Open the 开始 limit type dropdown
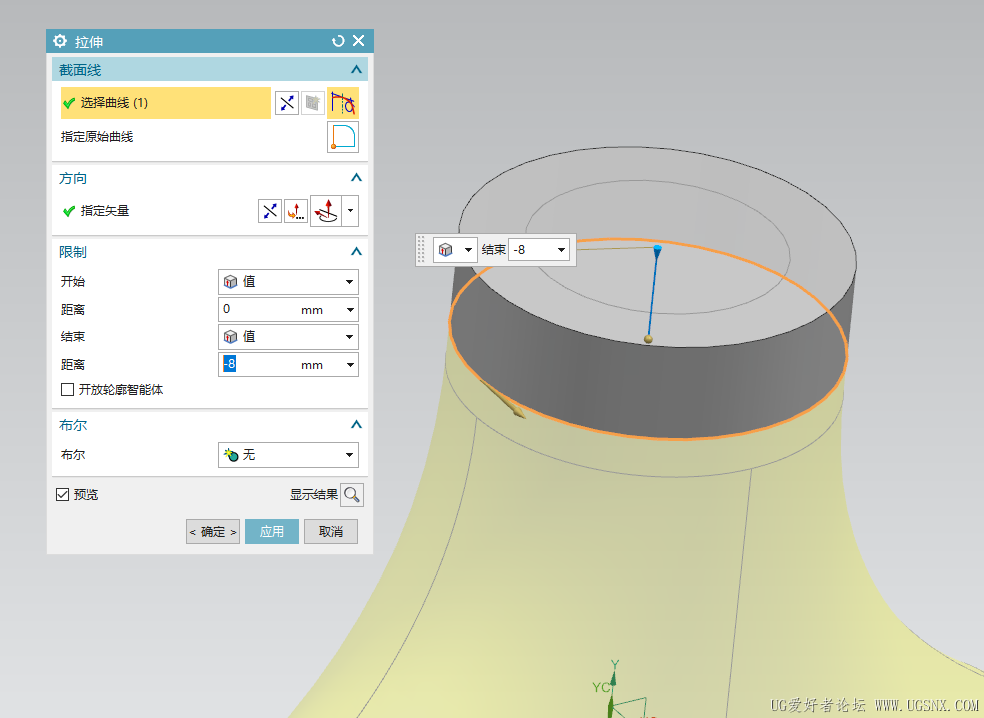984x718 pixels. 288,282
